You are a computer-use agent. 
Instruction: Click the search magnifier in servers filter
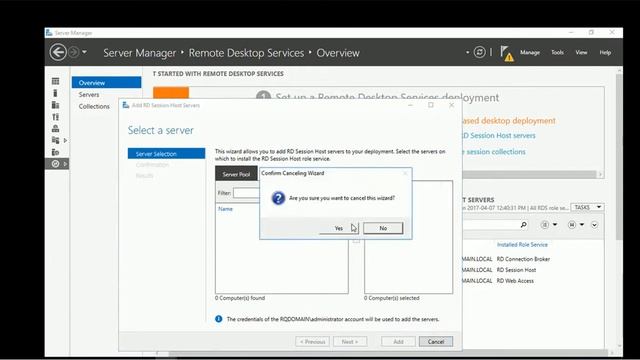(x=524, y=224)
